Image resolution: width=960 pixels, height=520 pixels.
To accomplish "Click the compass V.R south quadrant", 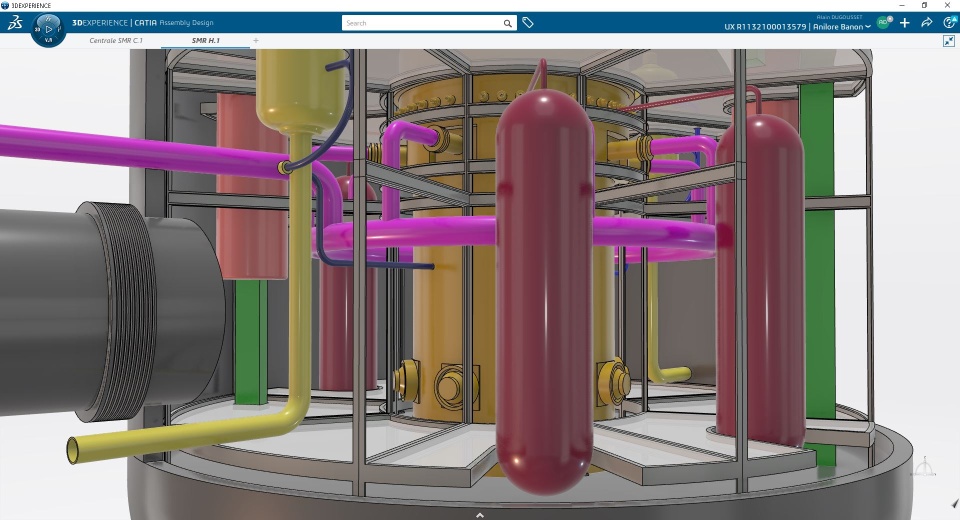I will coord(48,40).
